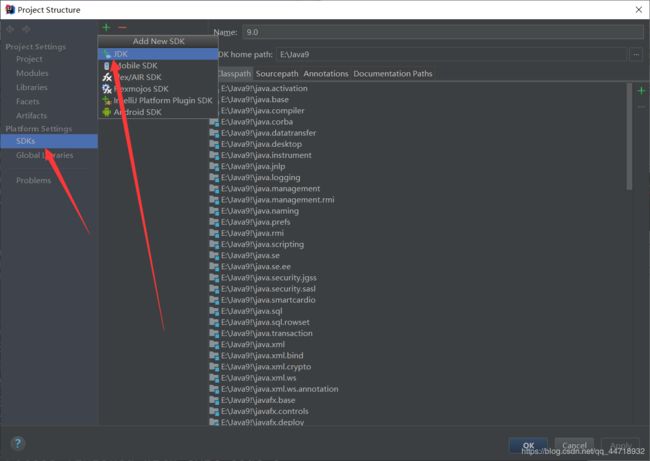
Task: Click the red minus remove SDK icon
Action: pyautogui.click(x=122, y=27)
